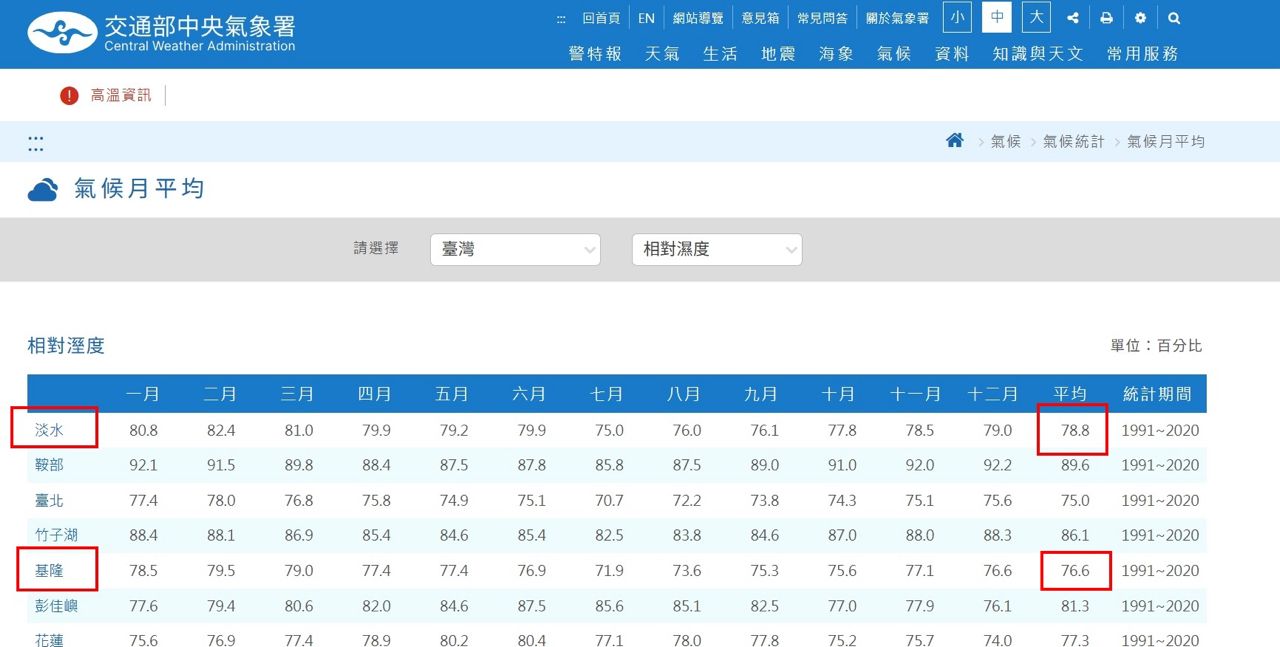Viewport: 1280px width, 647px height.
Task: Click the home icon in breadcrumb
Action: (x=955, y=141)
